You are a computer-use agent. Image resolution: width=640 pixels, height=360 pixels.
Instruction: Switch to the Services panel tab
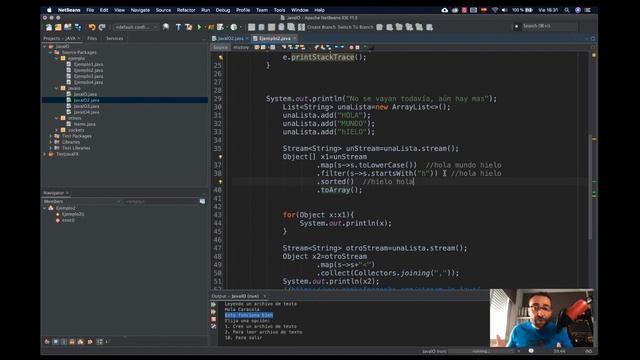[x=114, y=38]
